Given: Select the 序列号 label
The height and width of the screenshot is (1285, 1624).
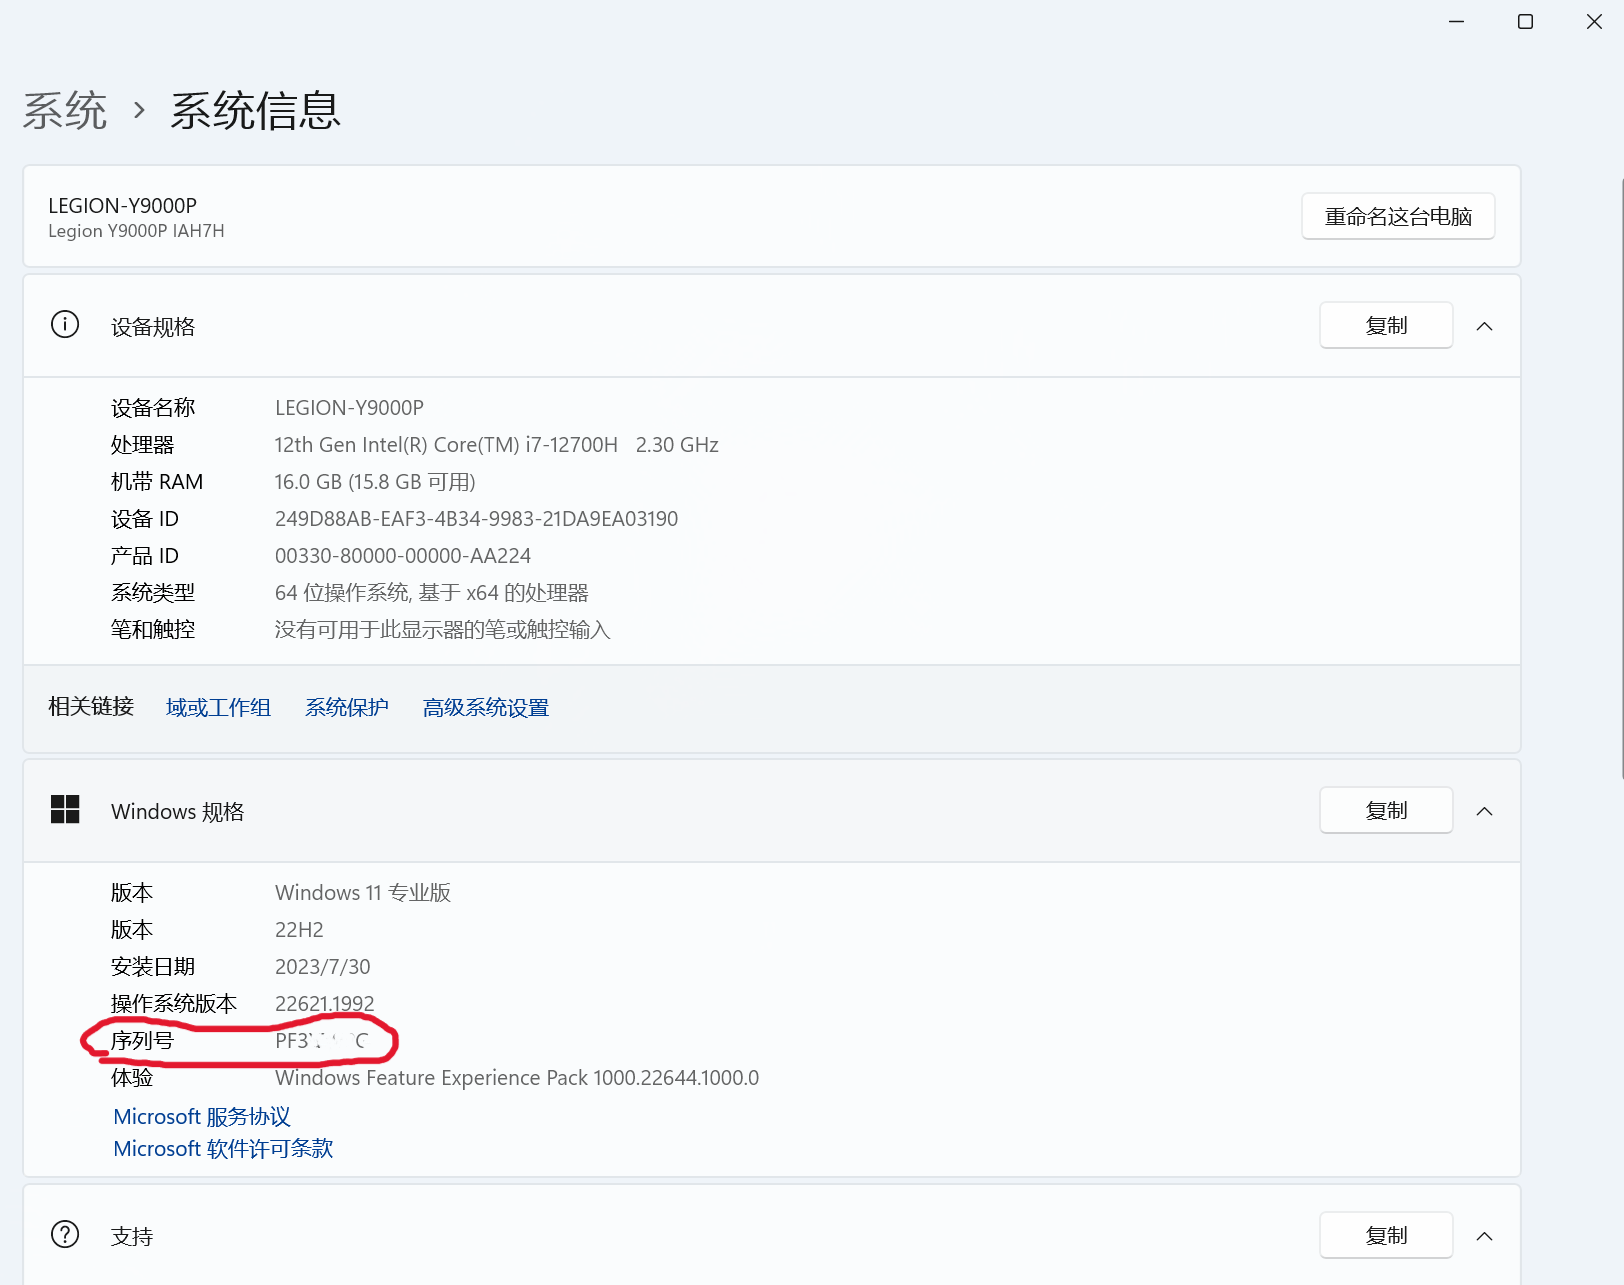Looking at the screenshot, I should [x=142, y=1041].
